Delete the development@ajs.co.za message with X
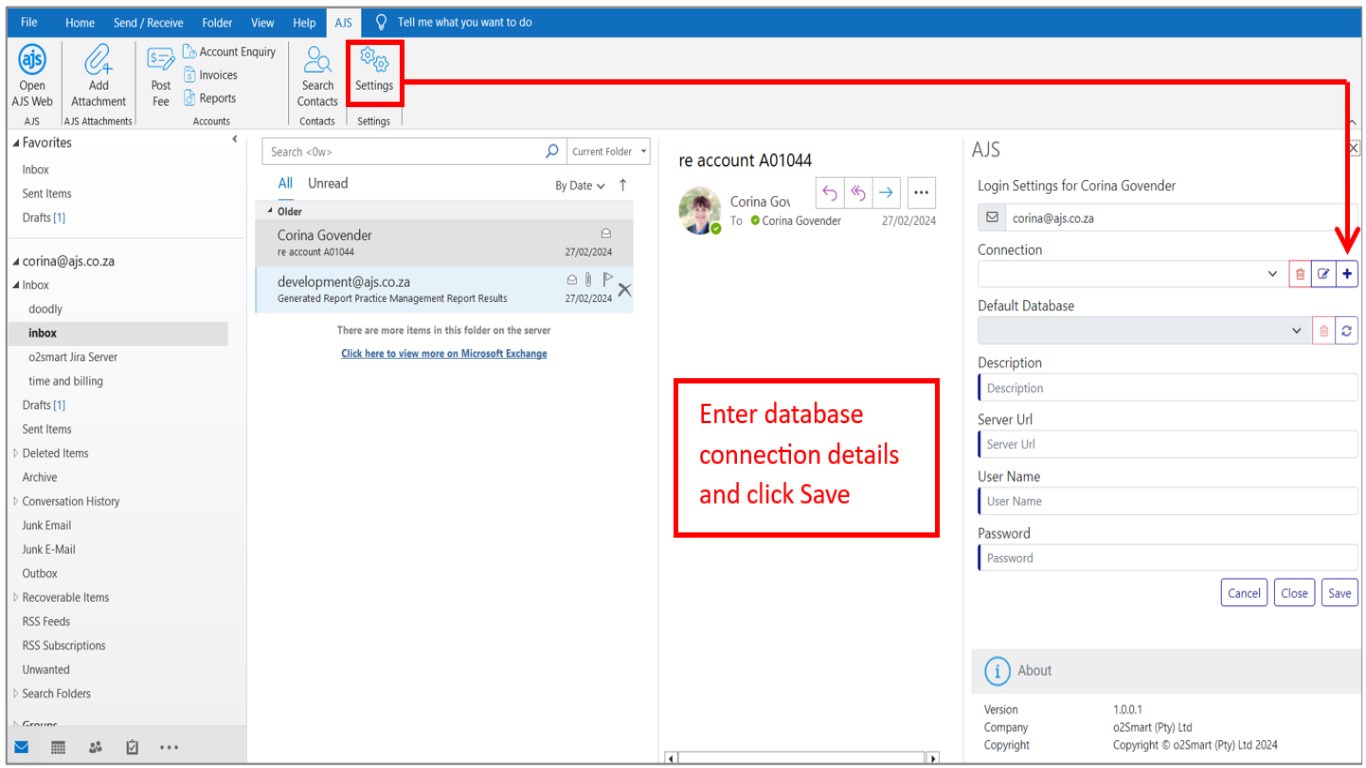 pyautogui.click(x=624, y=290)
